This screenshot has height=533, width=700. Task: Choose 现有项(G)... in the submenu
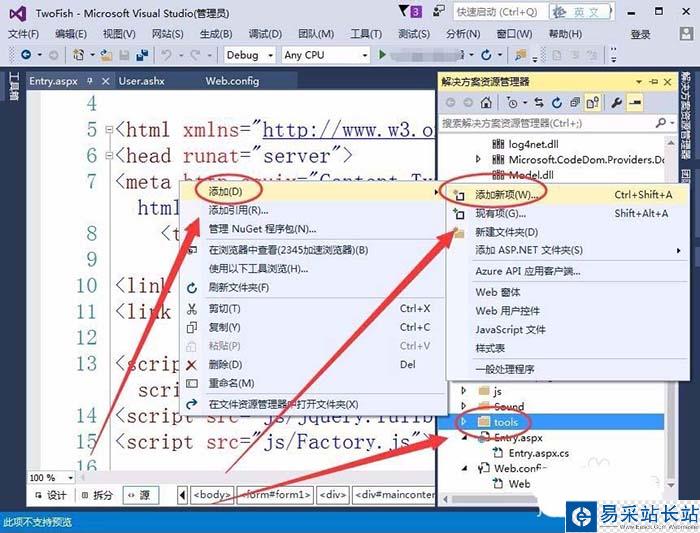click(567, 213)
